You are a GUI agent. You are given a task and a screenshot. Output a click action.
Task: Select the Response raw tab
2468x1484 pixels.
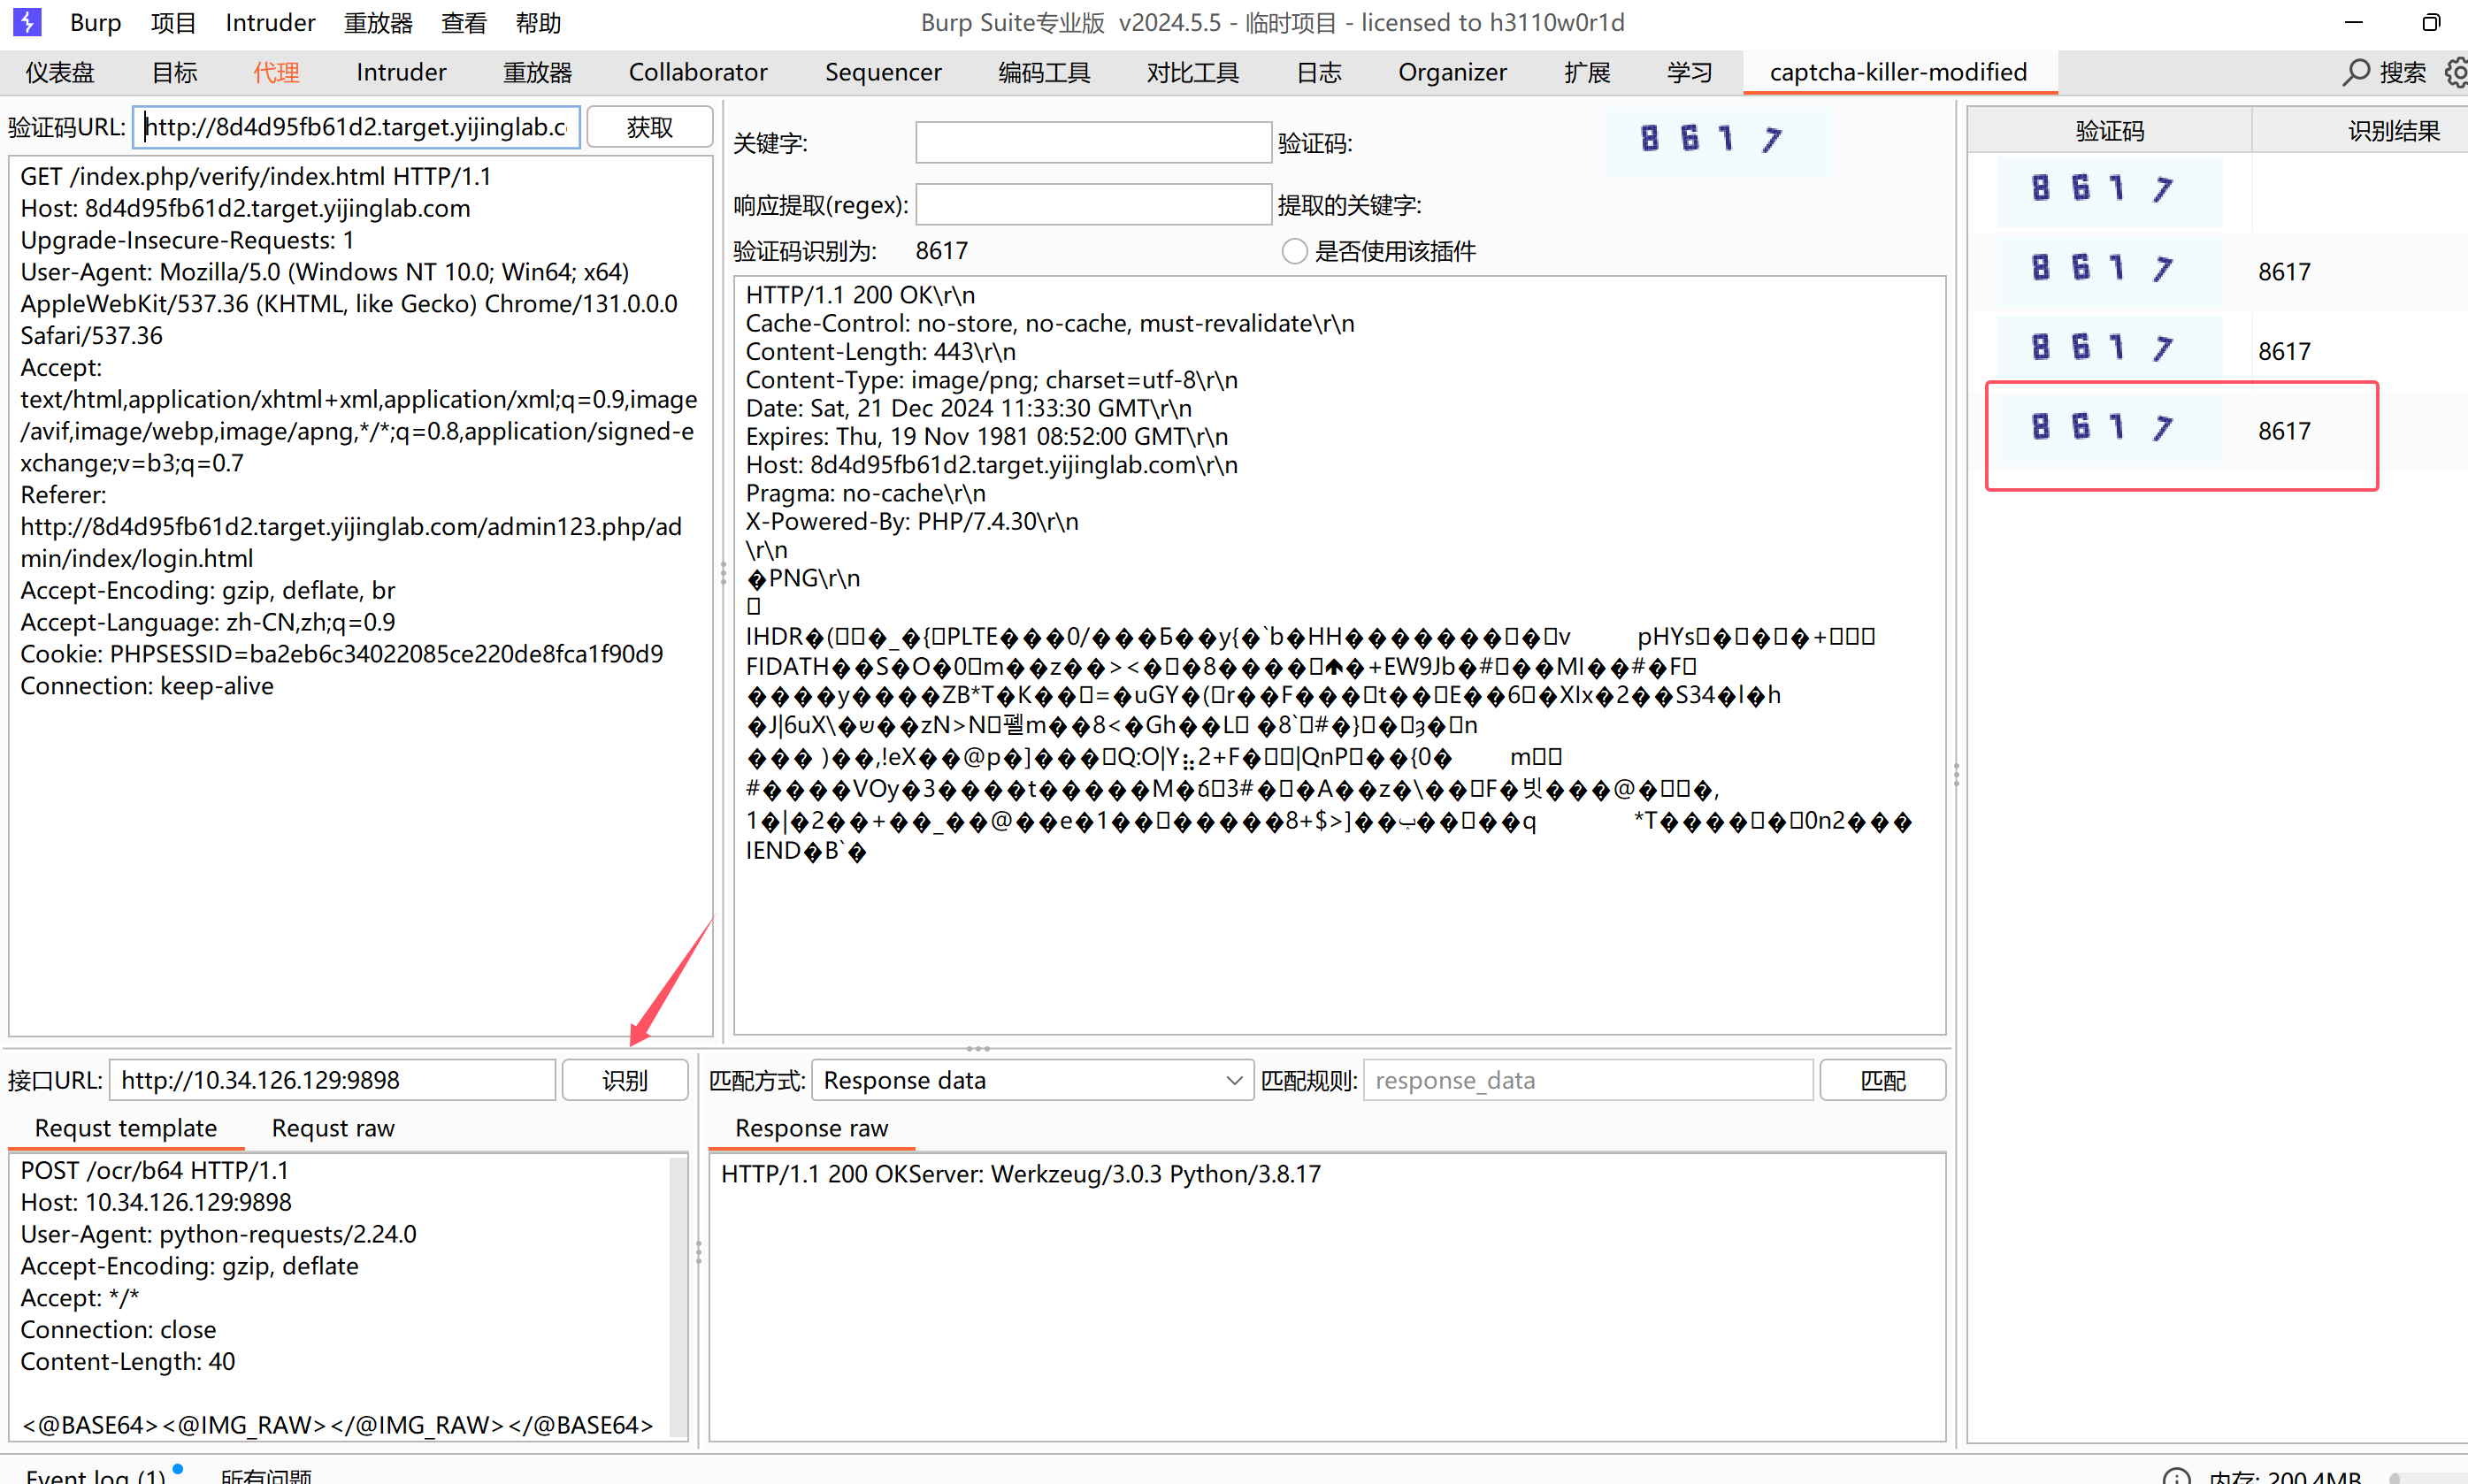point(811,1128)
